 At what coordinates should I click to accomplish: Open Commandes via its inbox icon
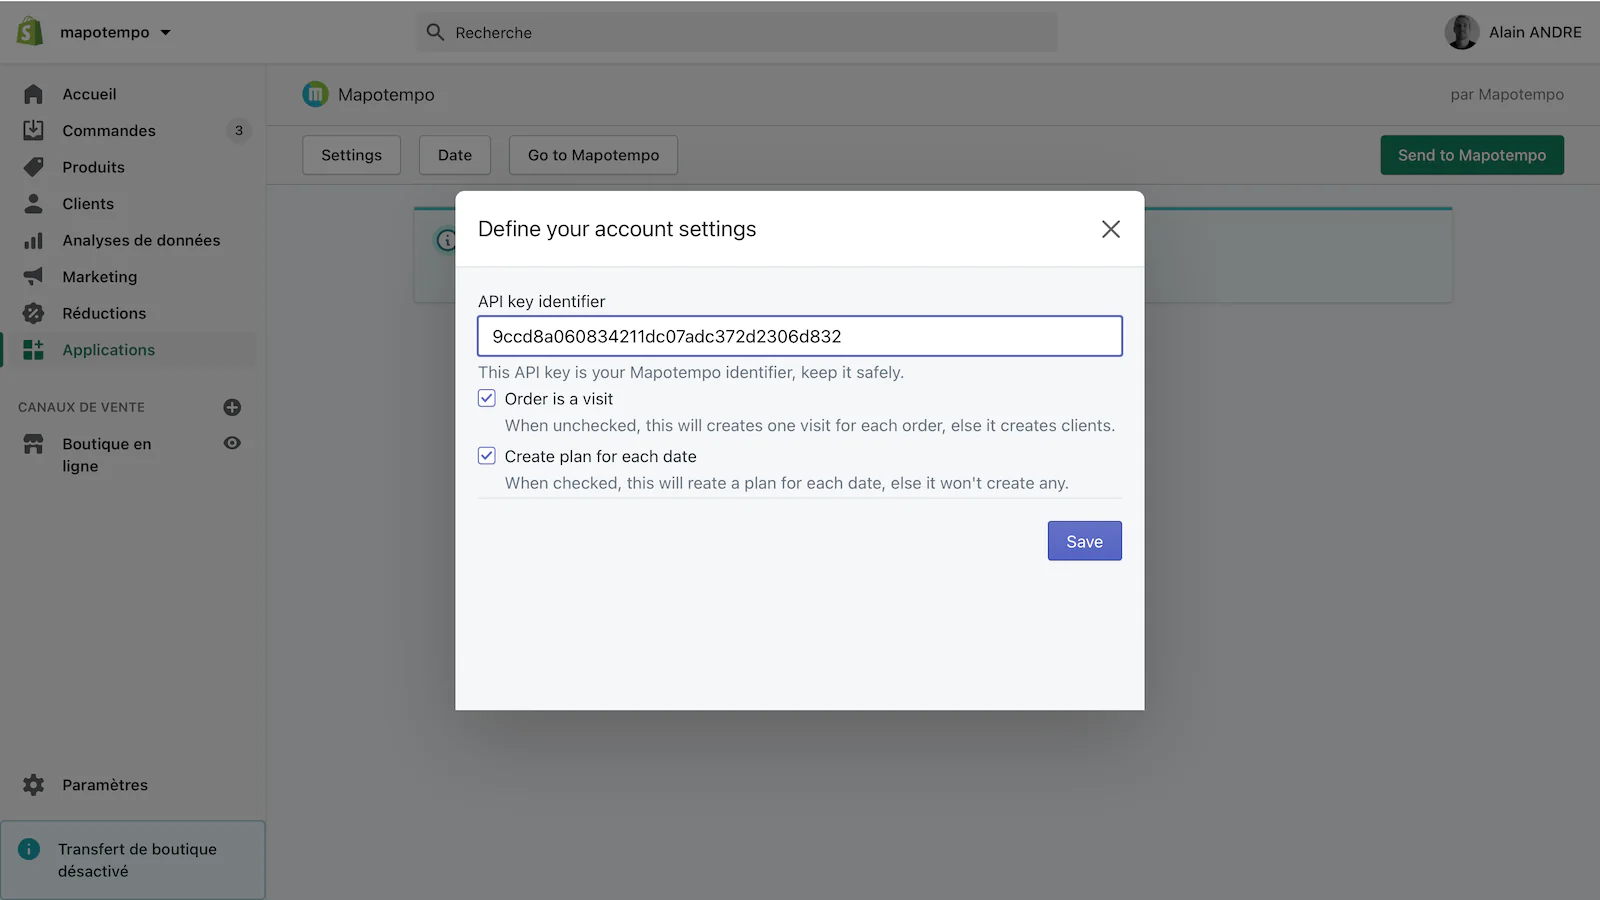(33, 131)
